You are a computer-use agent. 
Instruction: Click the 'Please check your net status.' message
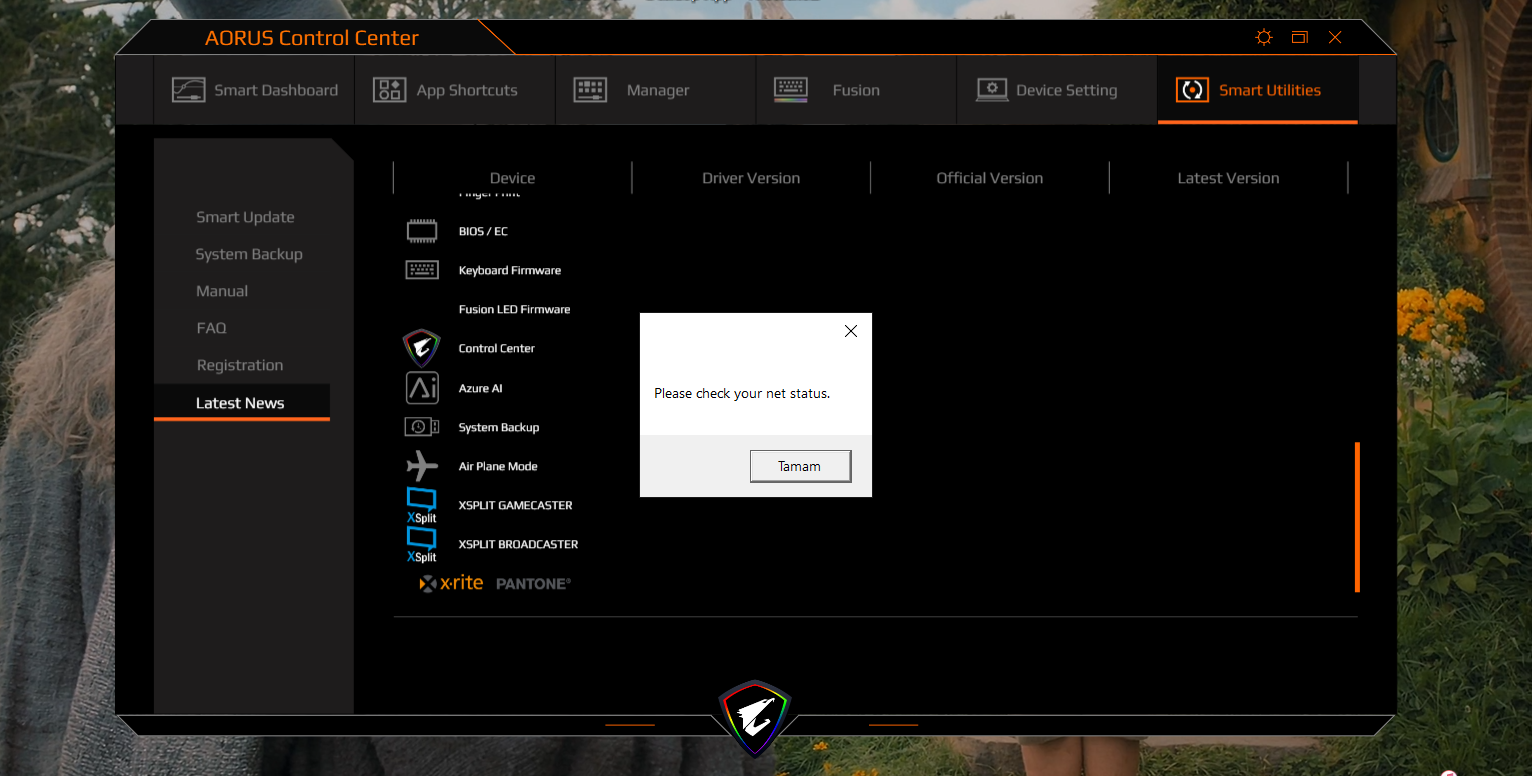[742, 394]
